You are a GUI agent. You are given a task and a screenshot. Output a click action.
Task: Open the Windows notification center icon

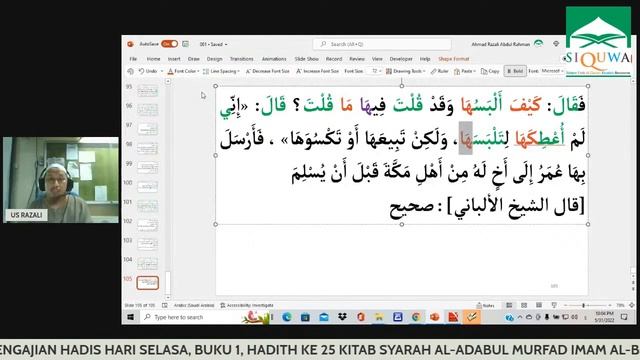624,317
